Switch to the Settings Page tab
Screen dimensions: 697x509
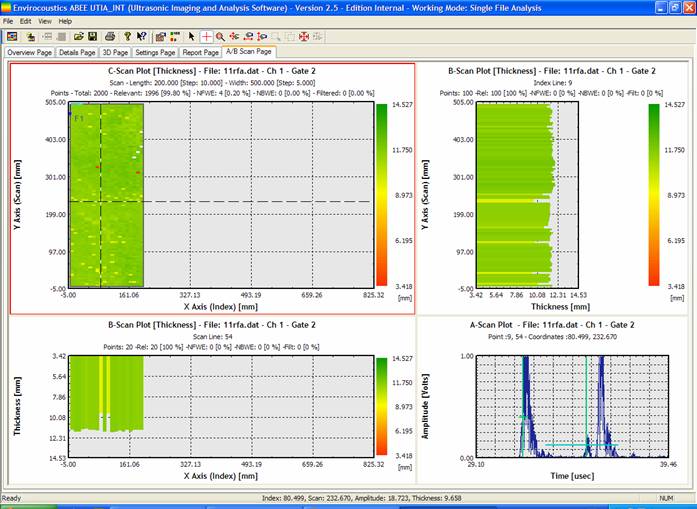(155, 52)
